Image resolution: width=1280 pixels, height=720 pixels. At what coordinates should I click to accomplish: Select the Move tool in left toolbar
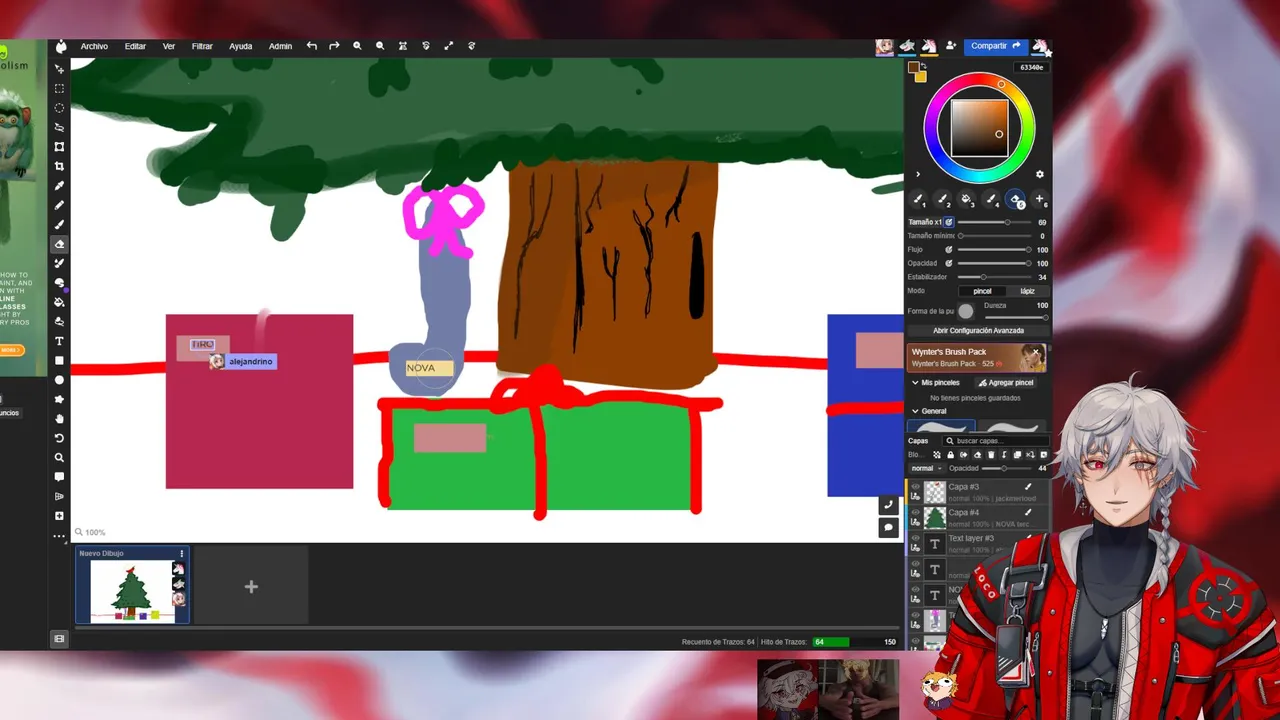point(59,68)
